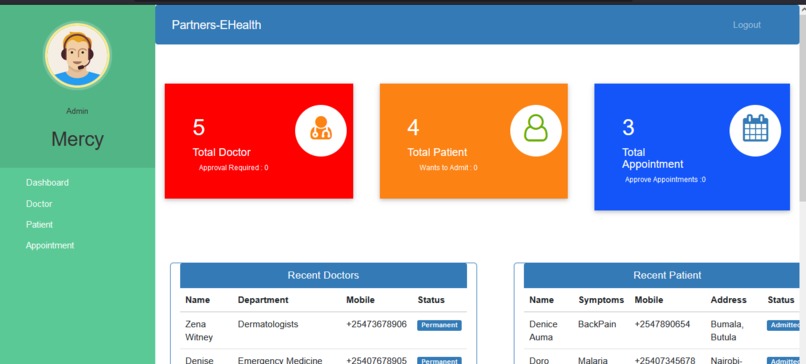Click Approve Appointments :0 text
The width and height of the screenshot is (806, 364).
coord(665,179)
